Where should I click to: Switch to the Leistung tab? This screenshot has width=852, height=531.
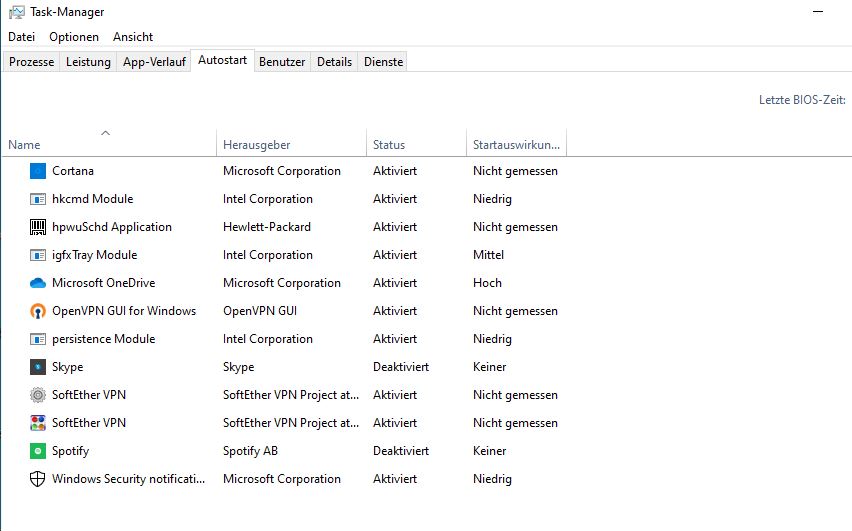[x=88, y=62]
